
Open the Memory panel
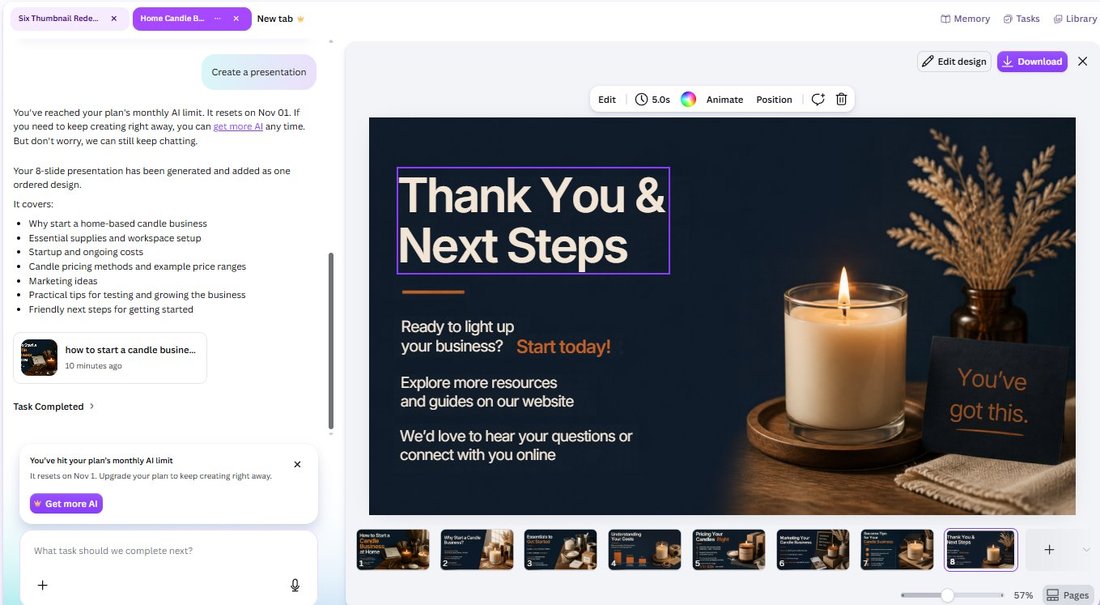click(x=965, y=19)
